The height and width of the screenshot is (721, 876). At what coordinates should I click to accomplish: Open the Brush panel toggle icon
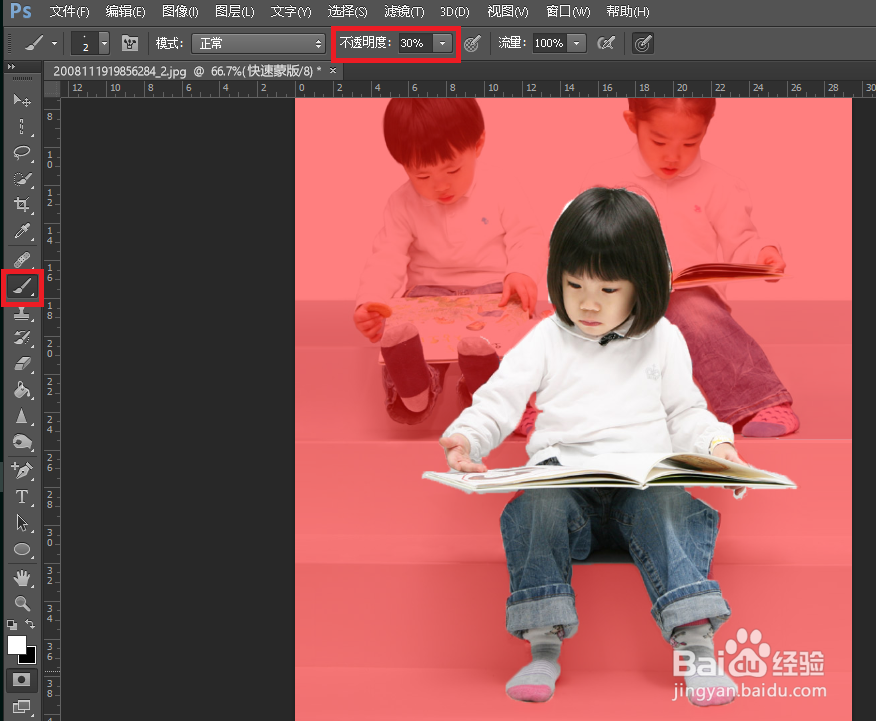(130, 43)
